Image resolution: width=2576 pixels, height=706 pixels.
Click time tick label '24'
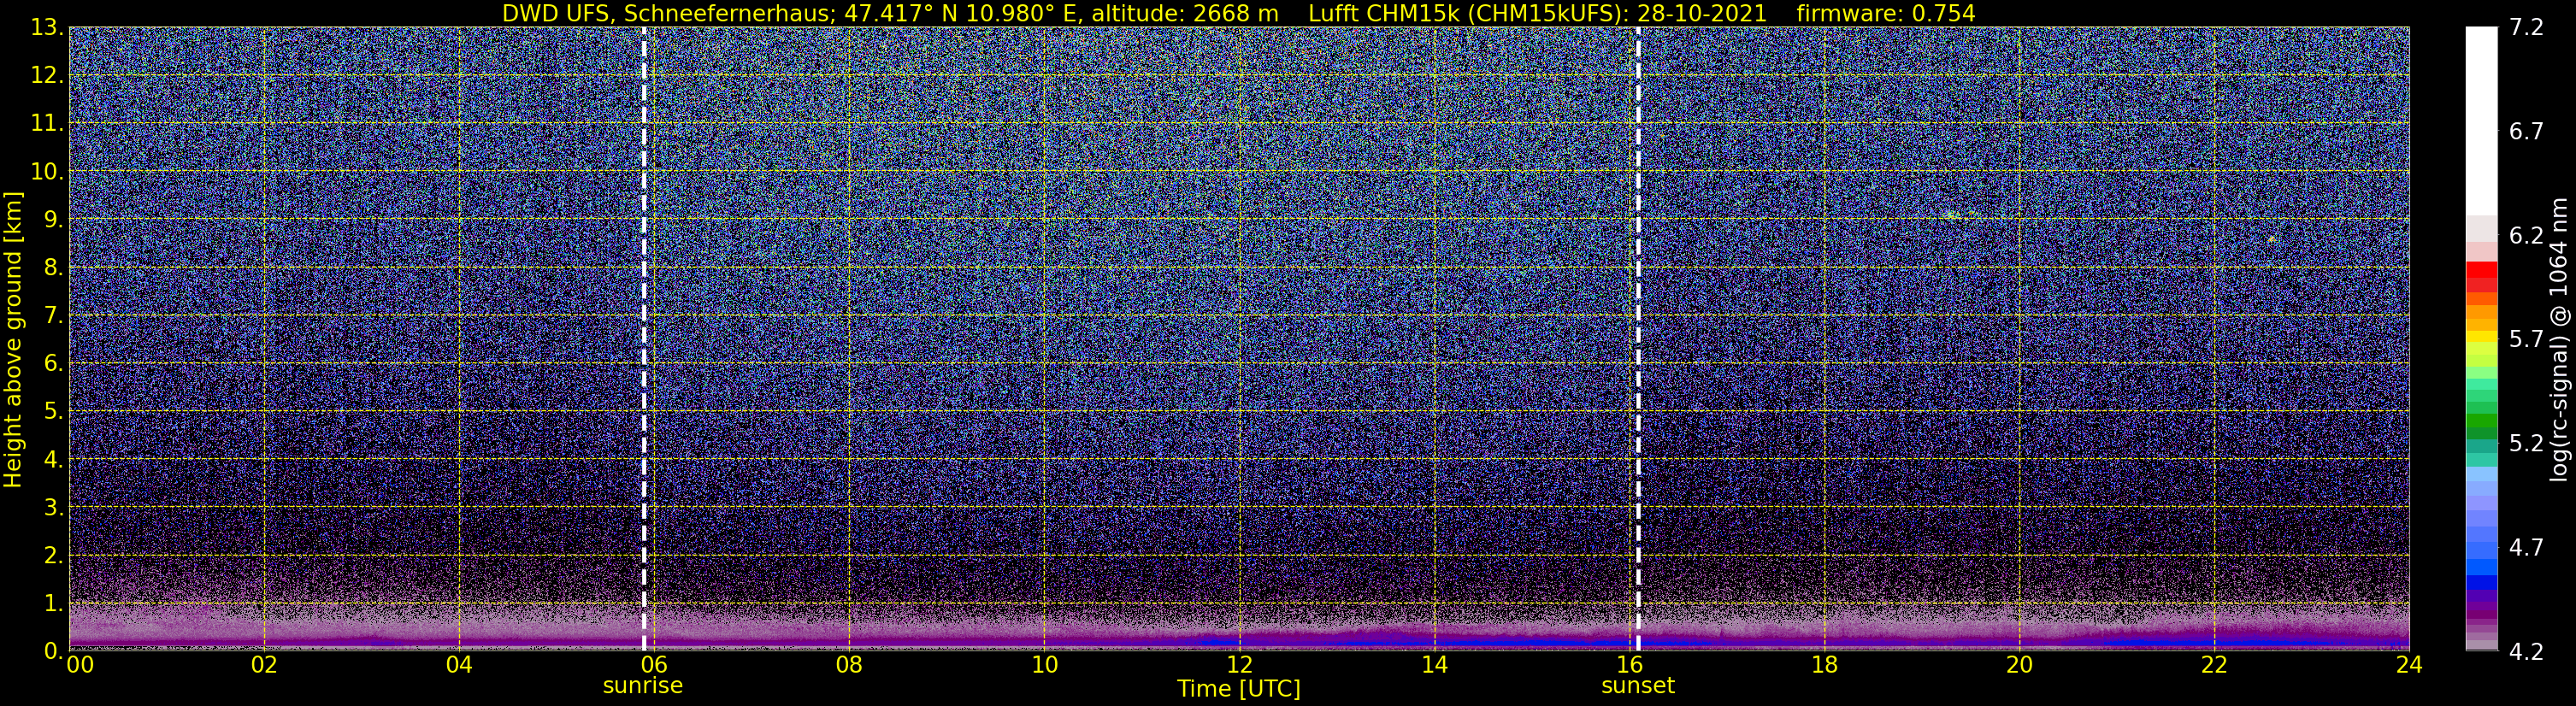(x=2409, y=664)
